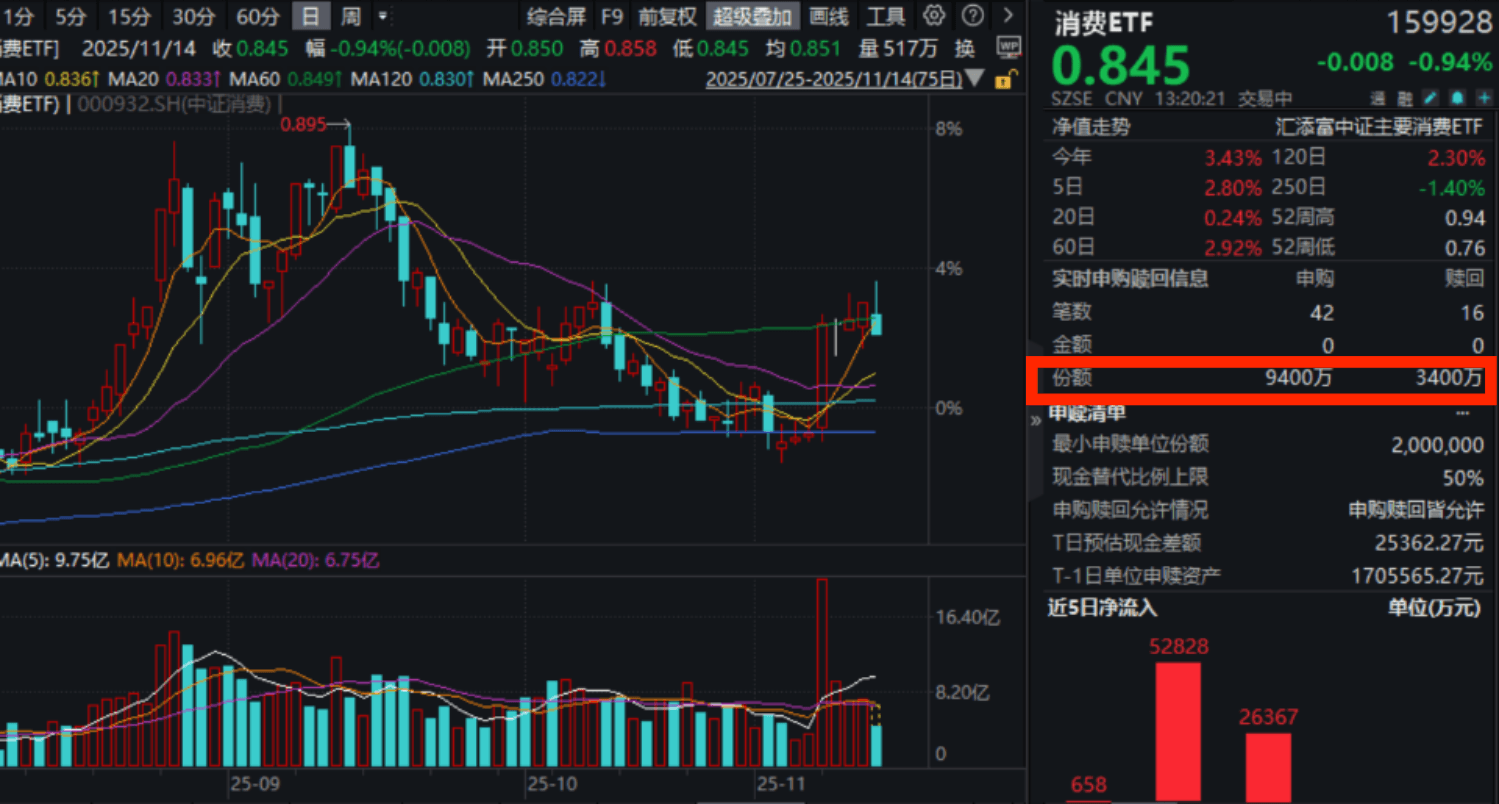The image size is (1499, 804).
Task: Click the help question mark icon
Action: click(x=971, y=16)
